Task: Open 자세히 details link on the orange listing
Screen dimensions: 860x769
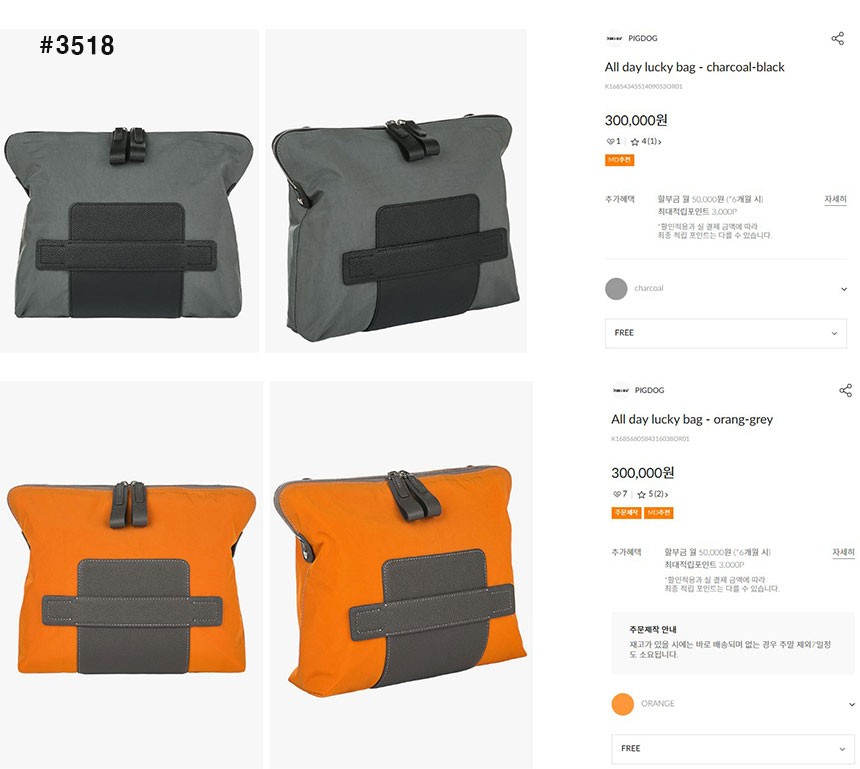Action: (x=843, y=552)
